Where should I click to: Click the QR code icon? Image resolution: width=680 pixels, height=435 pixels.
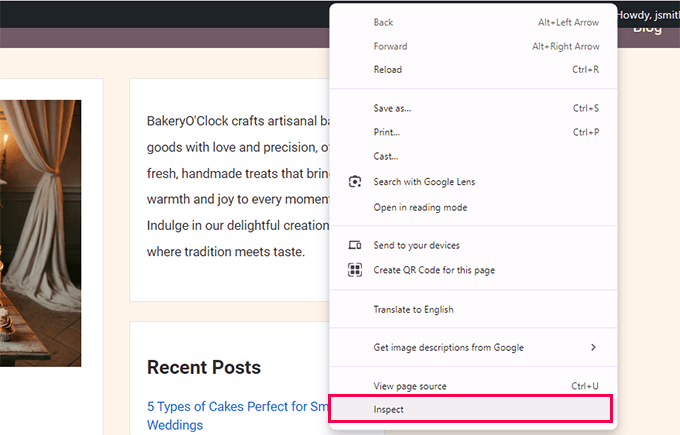pyautogui.click(x=354, y=270)
